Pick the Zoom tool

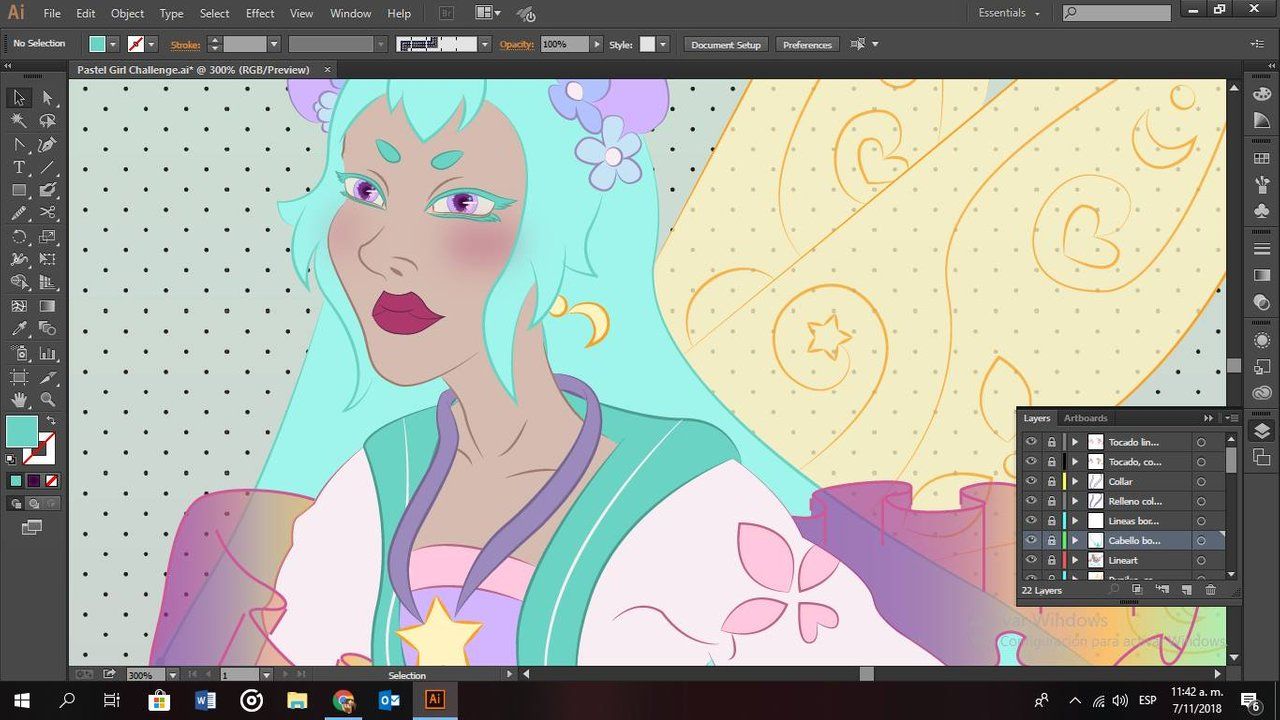click(x=47, y=400)
